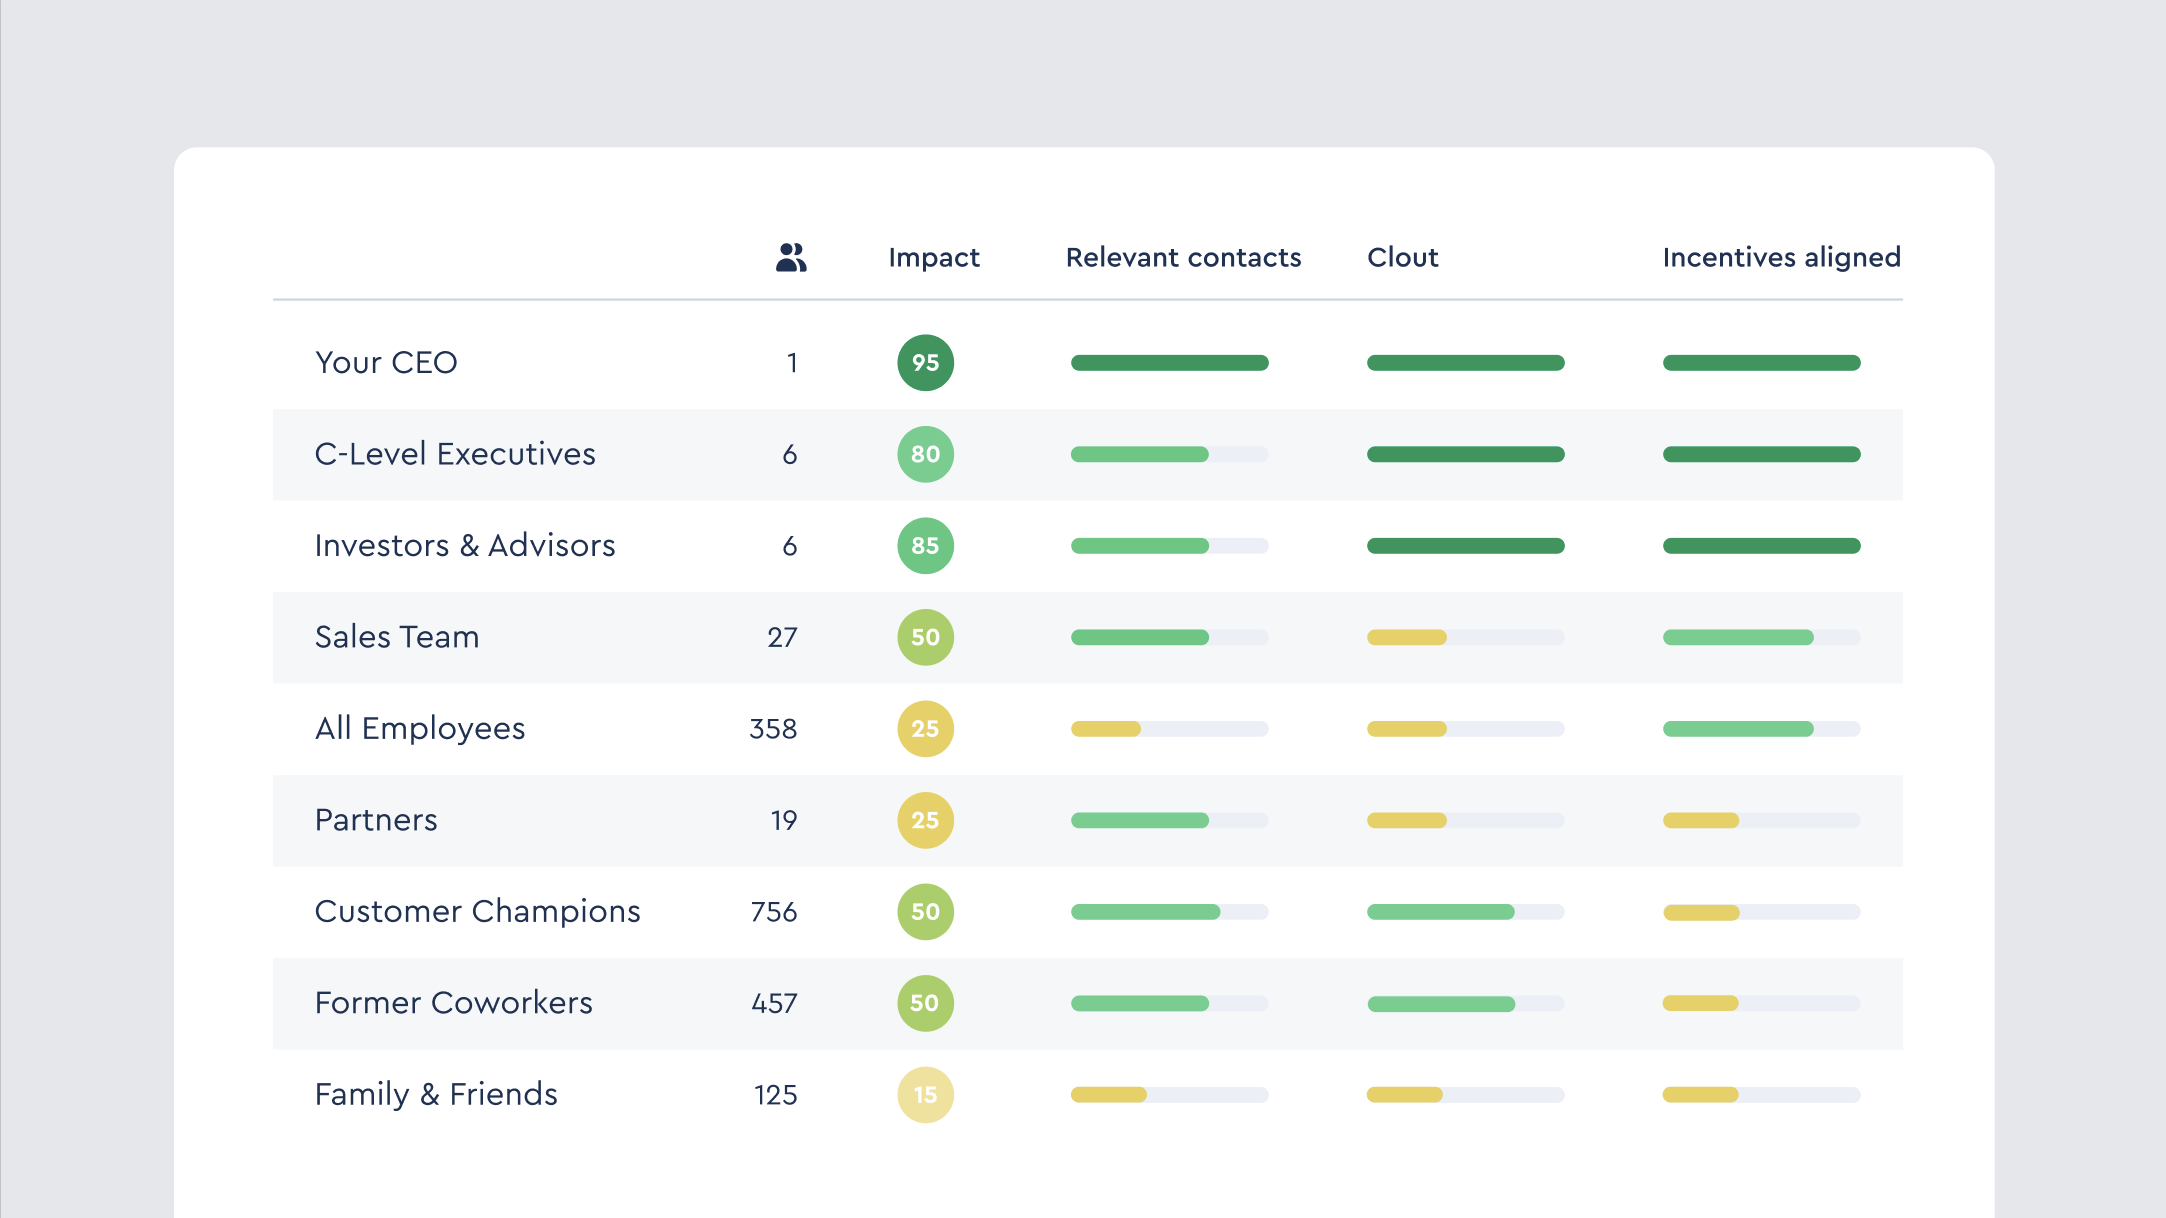The image size is (2166, 1218).
Task: Click the 756 count for Customer Champions
Action: tap(774, 912)
